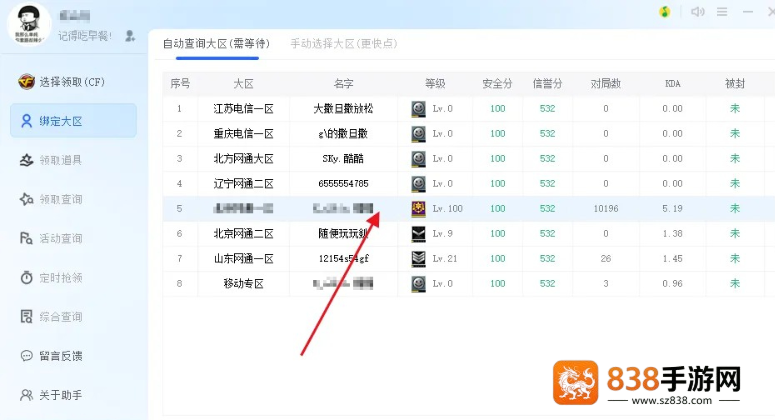Select 绑定大区 sidebar item
The image size is (775, 420).
click(73, 121)
